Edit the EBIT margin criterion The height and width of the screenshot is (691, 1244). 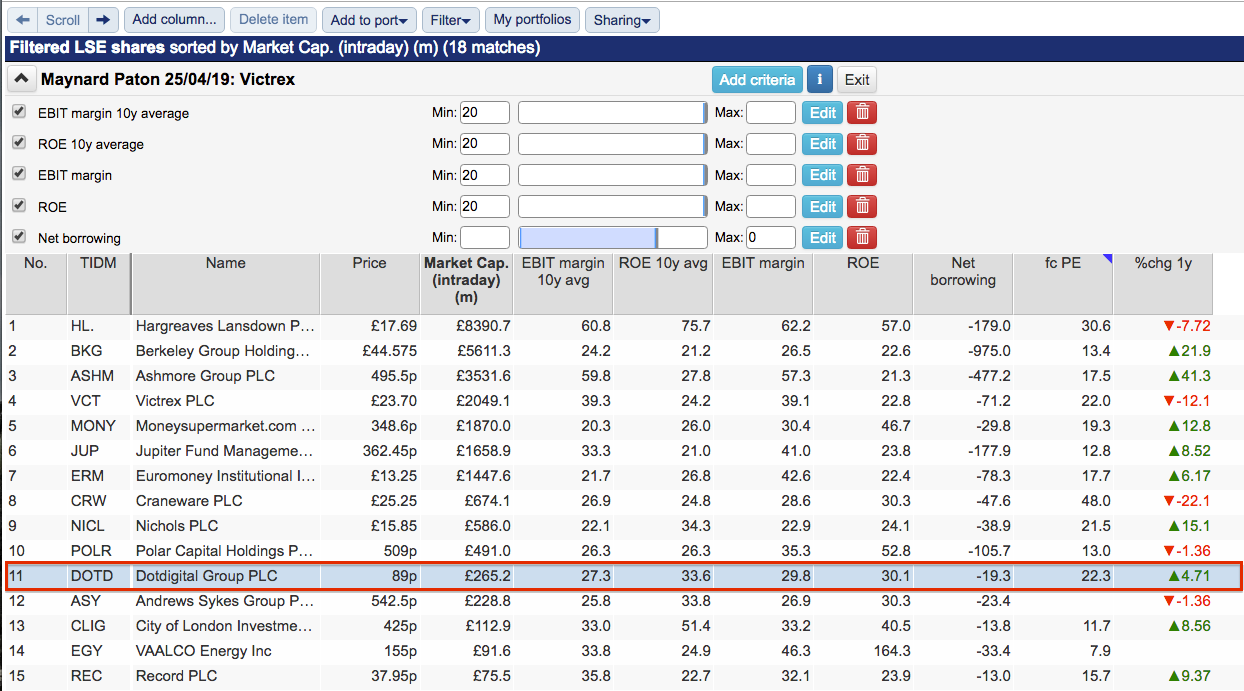point(823,175)
